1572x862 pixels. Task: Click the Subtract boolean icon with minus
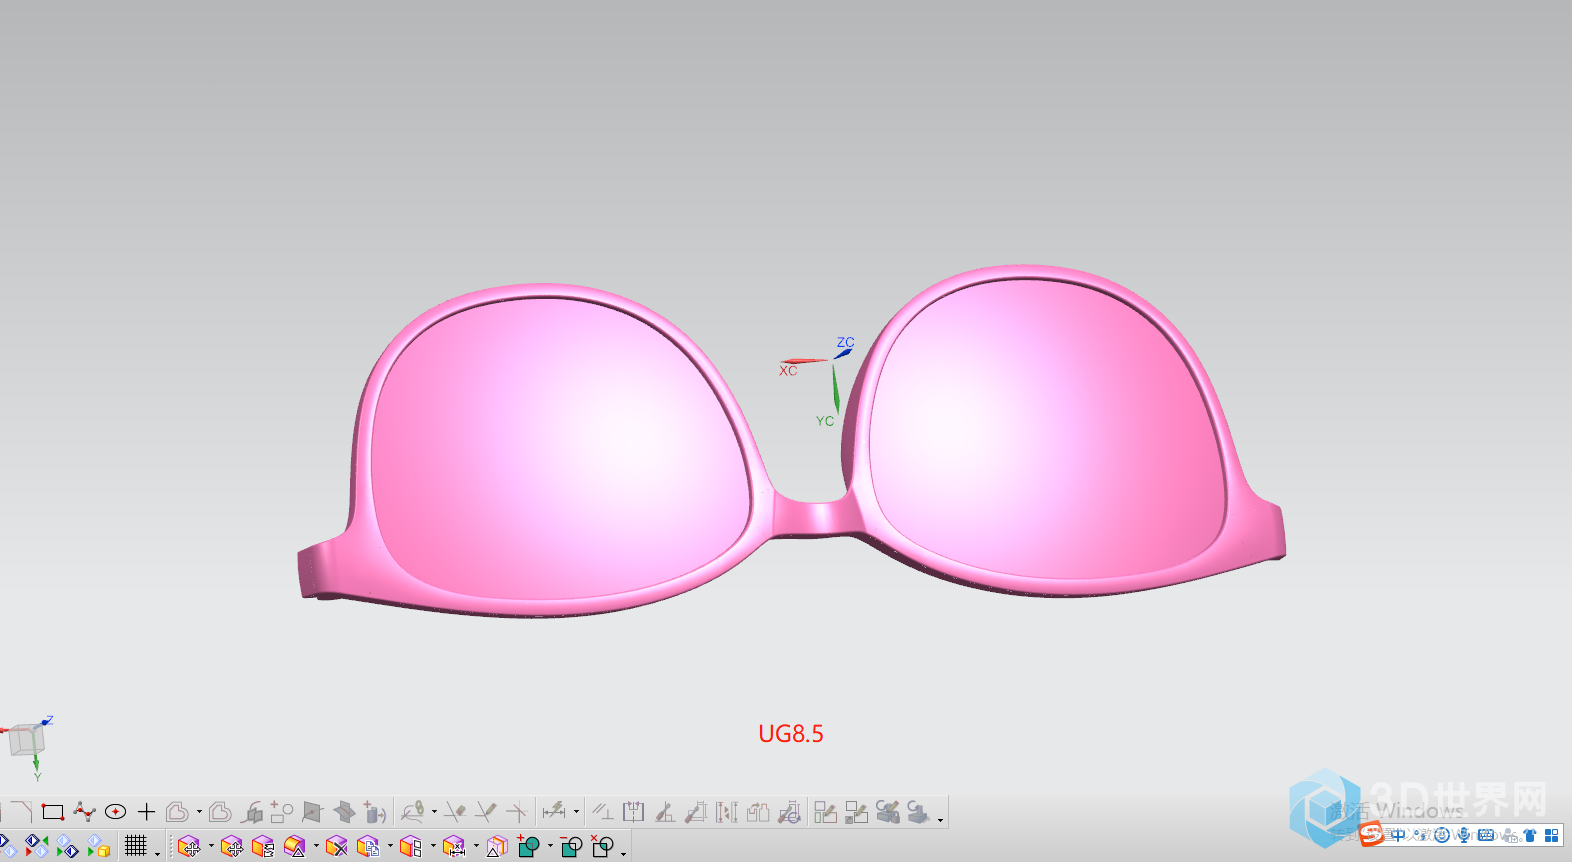click(571, 846)
